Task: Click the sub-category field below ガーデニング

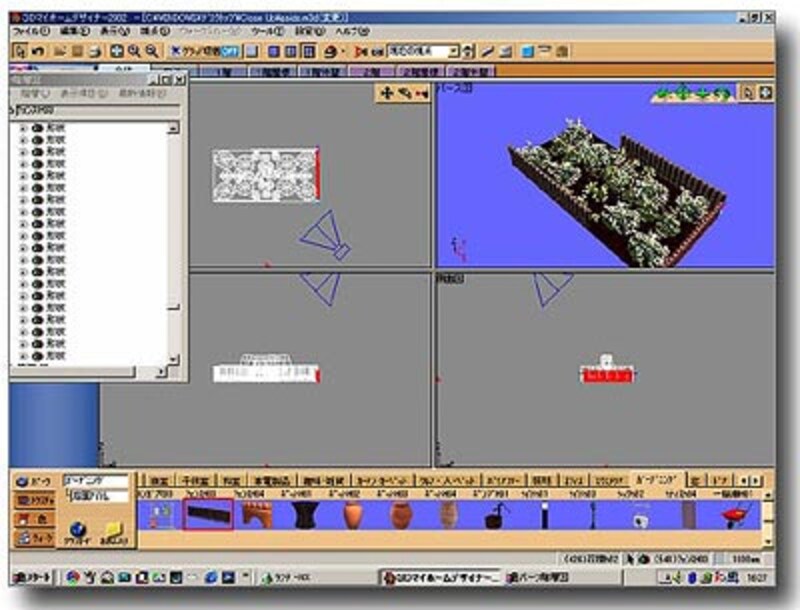Action: tap(98, 496)
